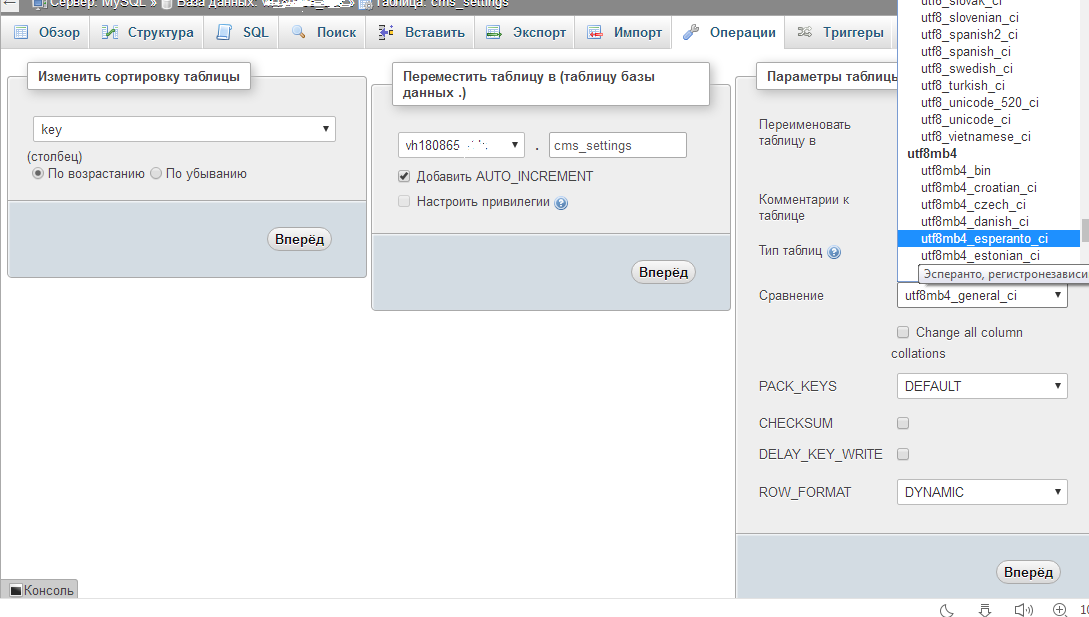Open help icon next to Тип таблиц
This screenshot has width=1089, height=617.
click(834, 252)
